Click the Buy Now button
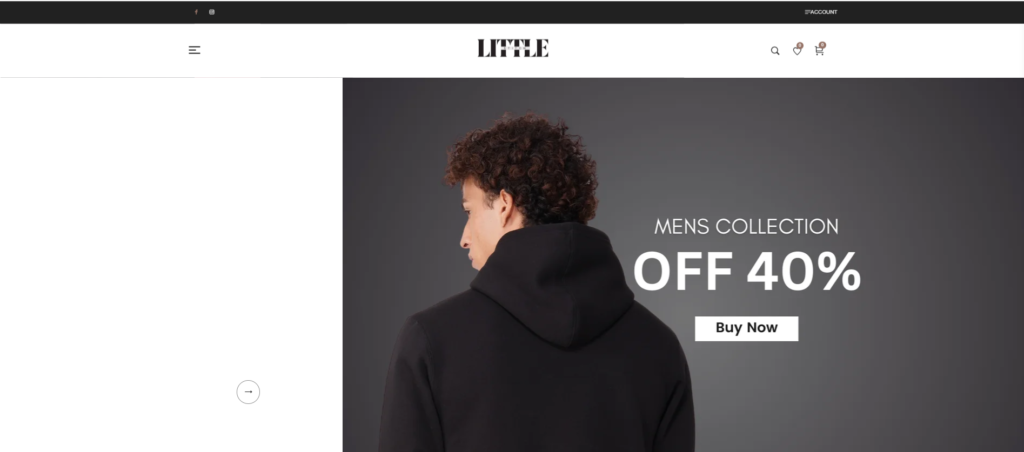The width and height of the screenshot is (1024, 452). pyautogui.click(x=746, y=328)
